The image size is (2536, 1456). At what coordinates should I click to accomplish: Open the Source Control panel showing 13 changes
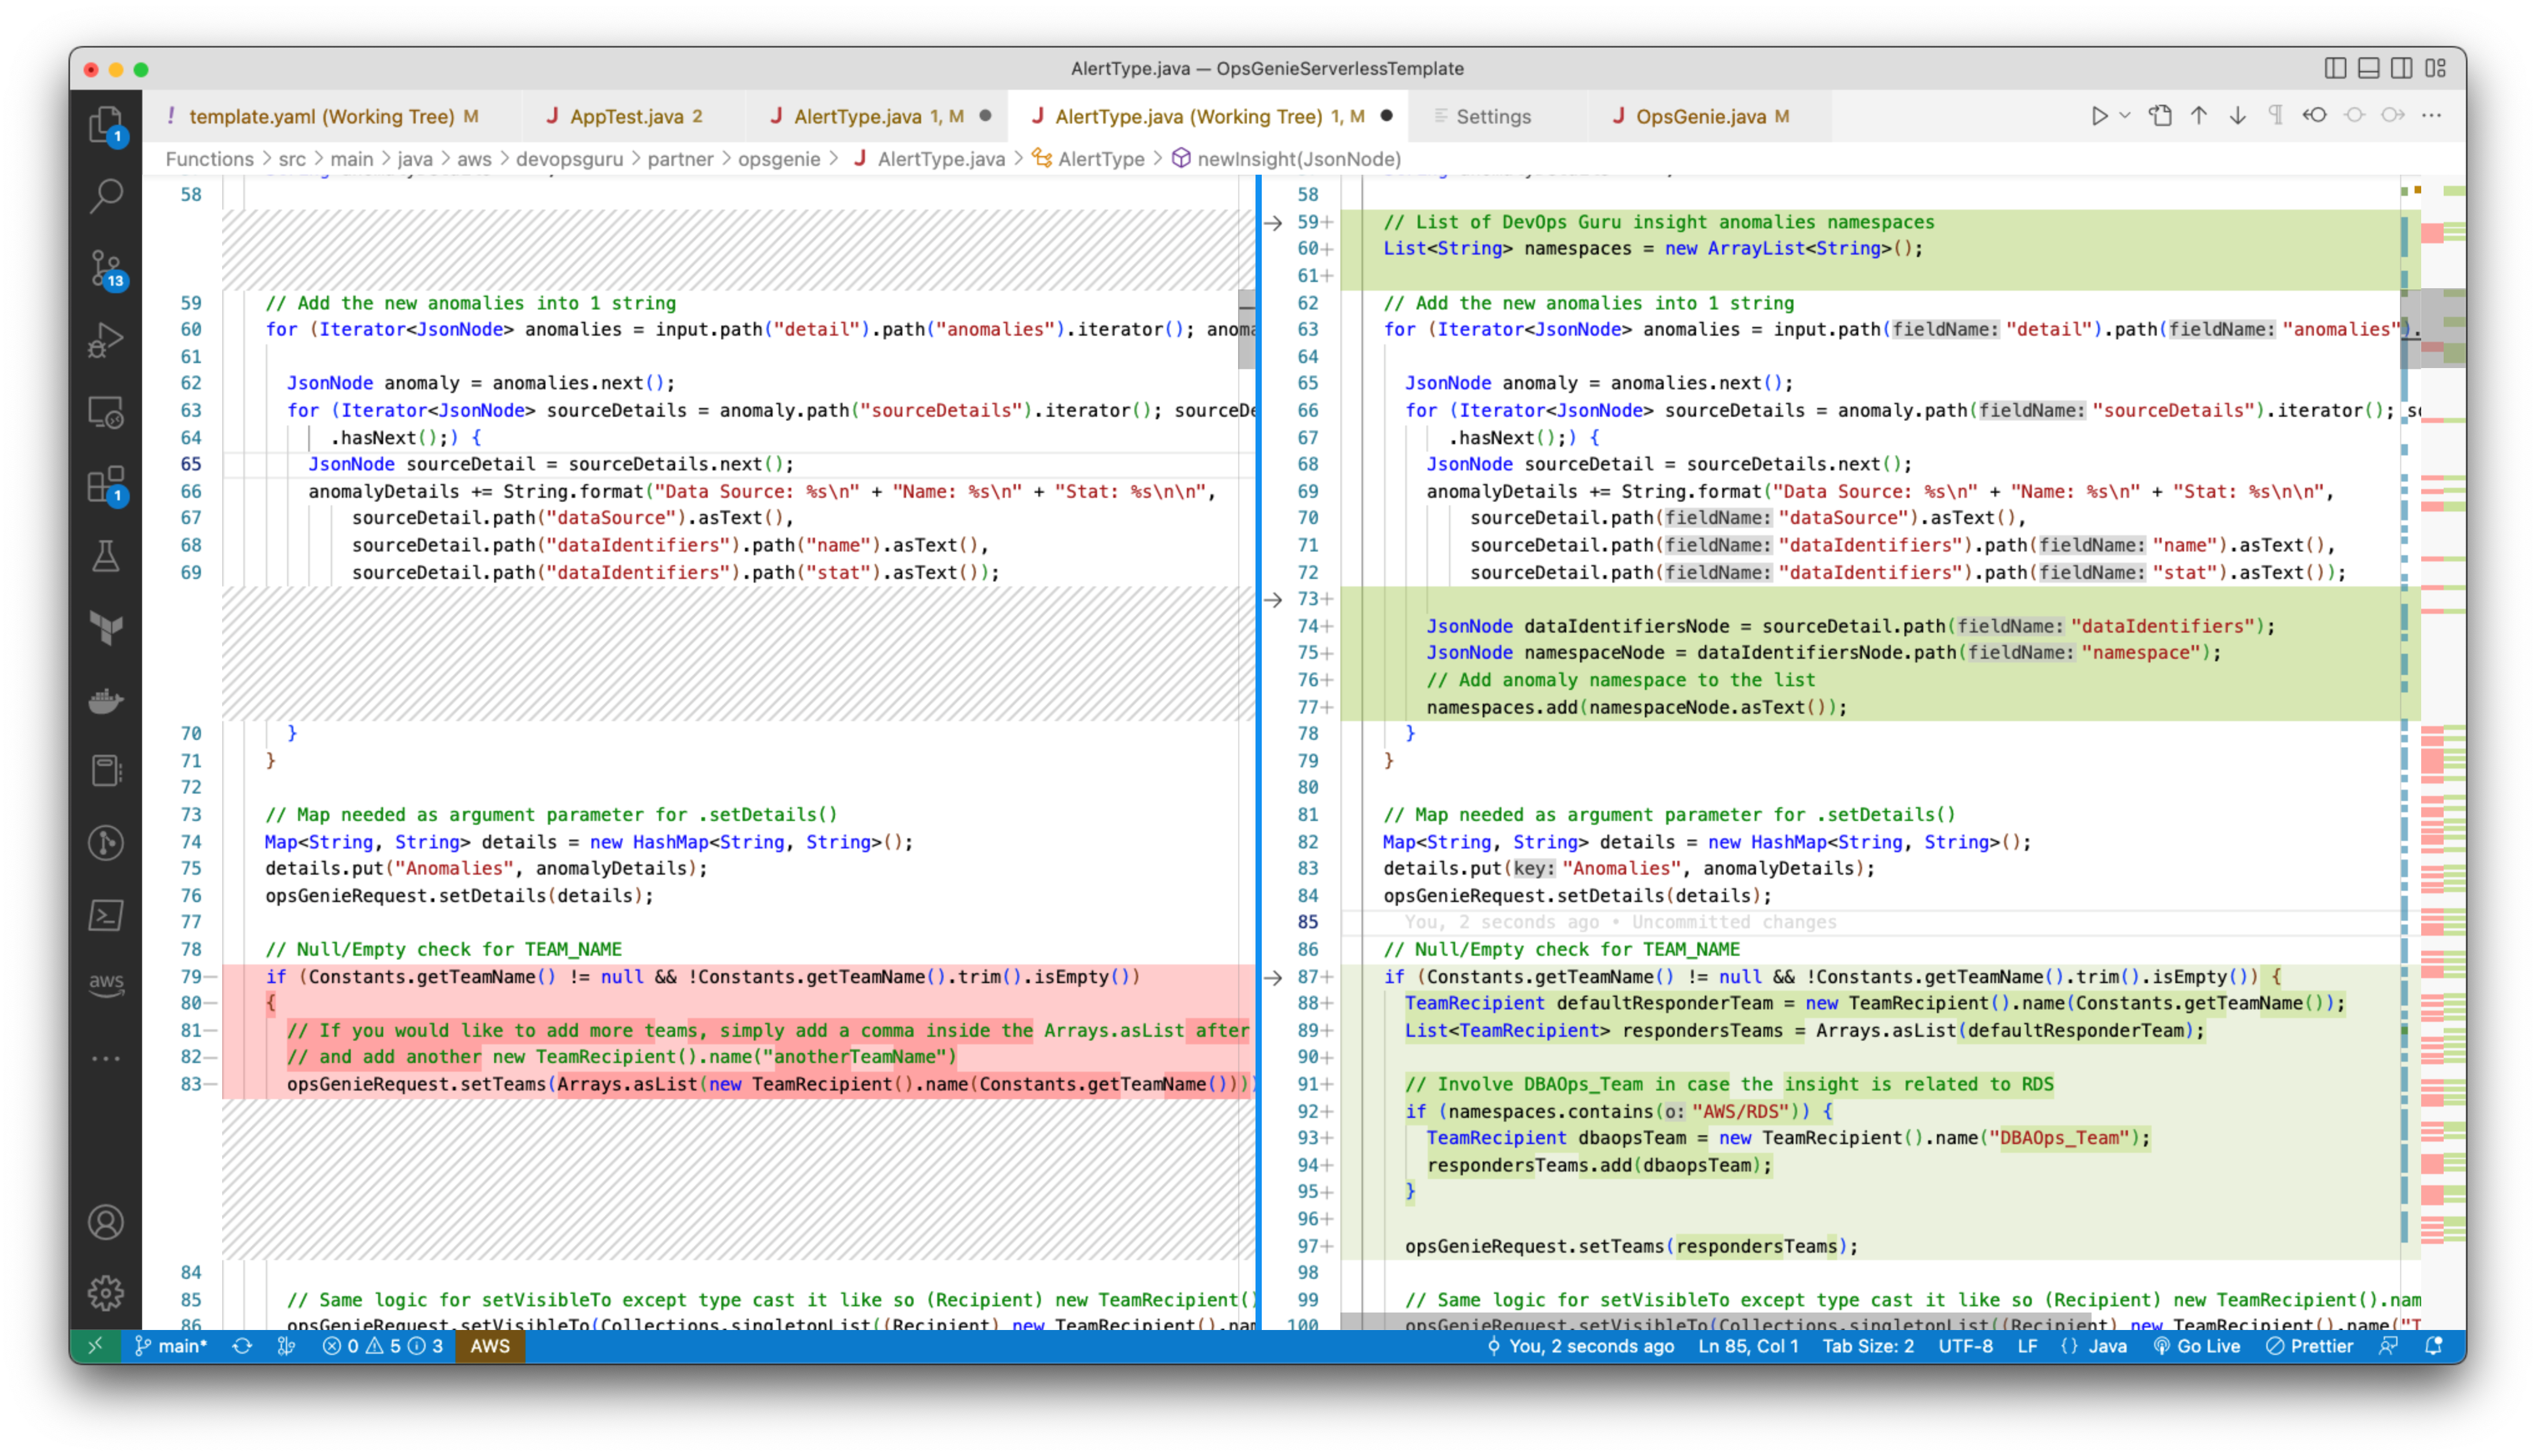click(106, 268)
